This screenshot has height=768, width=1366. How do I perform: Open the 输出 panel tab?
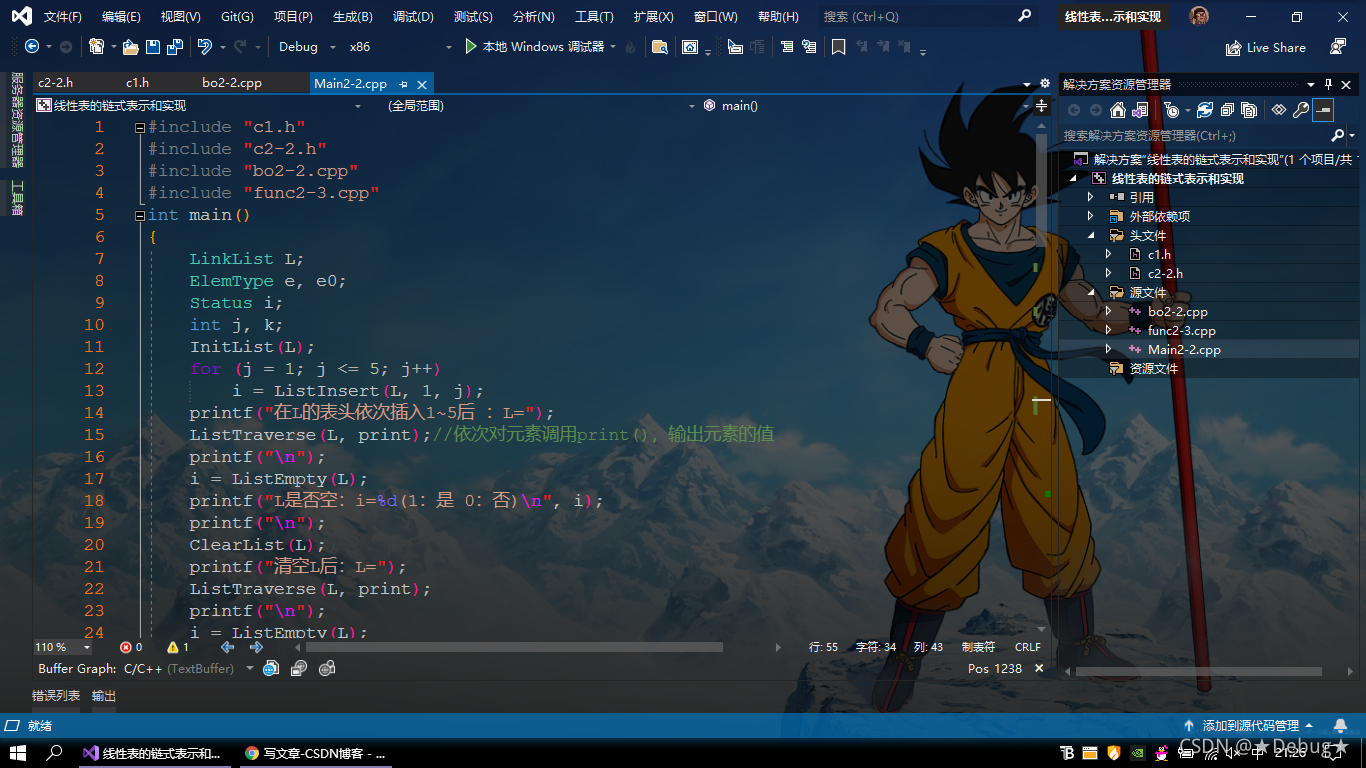[104, 696]
